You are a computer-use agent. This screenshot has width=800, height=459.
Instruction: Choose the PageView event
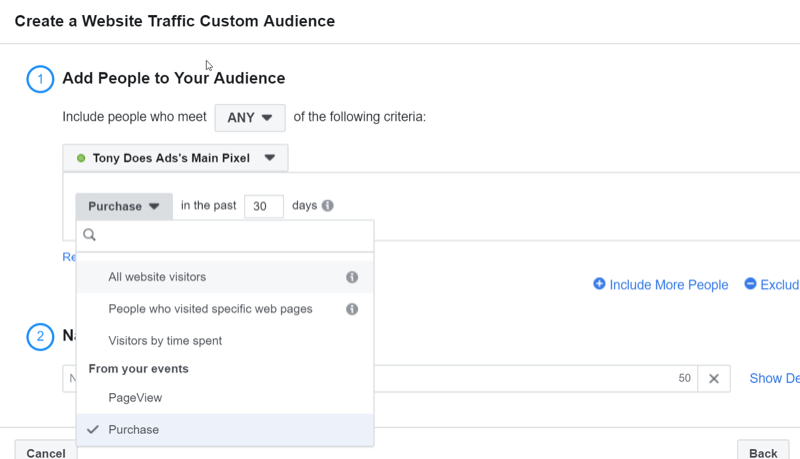pos(135,398)
